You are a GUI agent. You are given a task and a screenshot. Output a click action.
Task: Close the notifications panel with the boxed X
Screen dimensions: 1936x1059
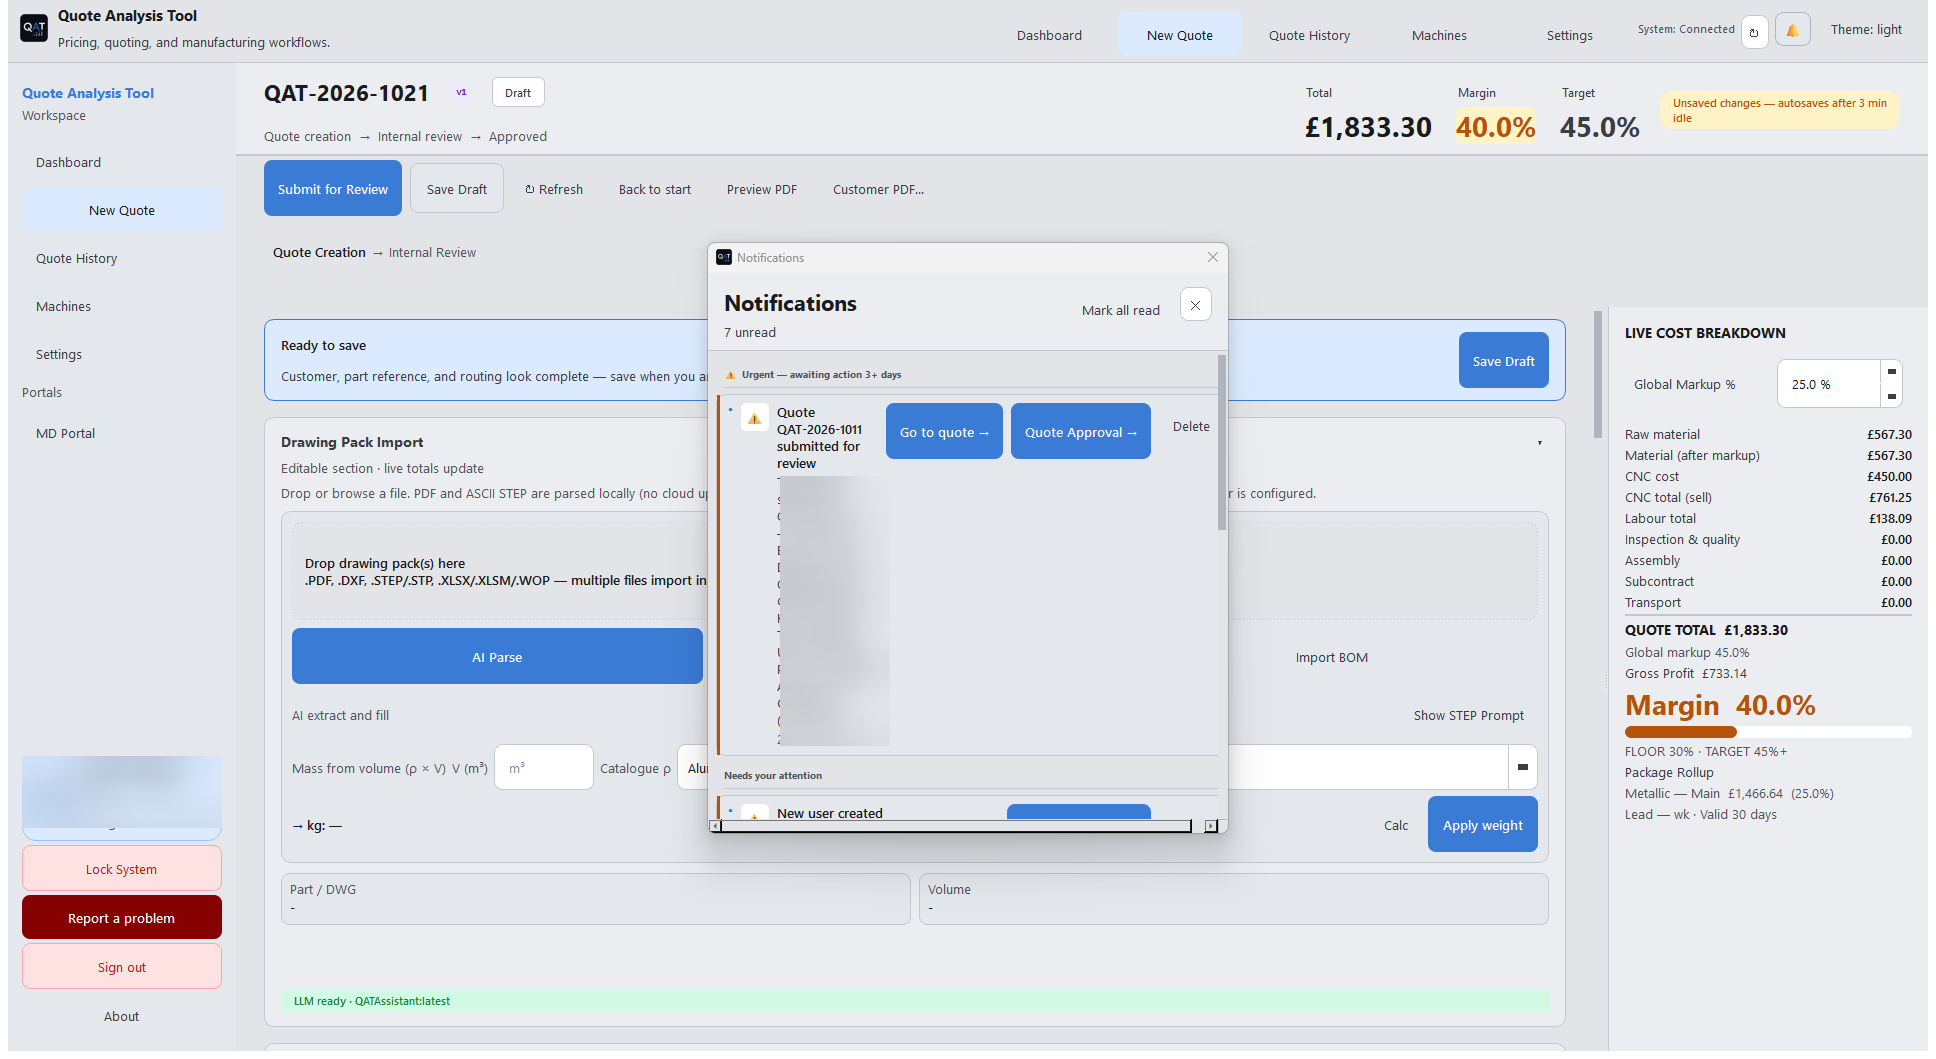point(1195,305)
